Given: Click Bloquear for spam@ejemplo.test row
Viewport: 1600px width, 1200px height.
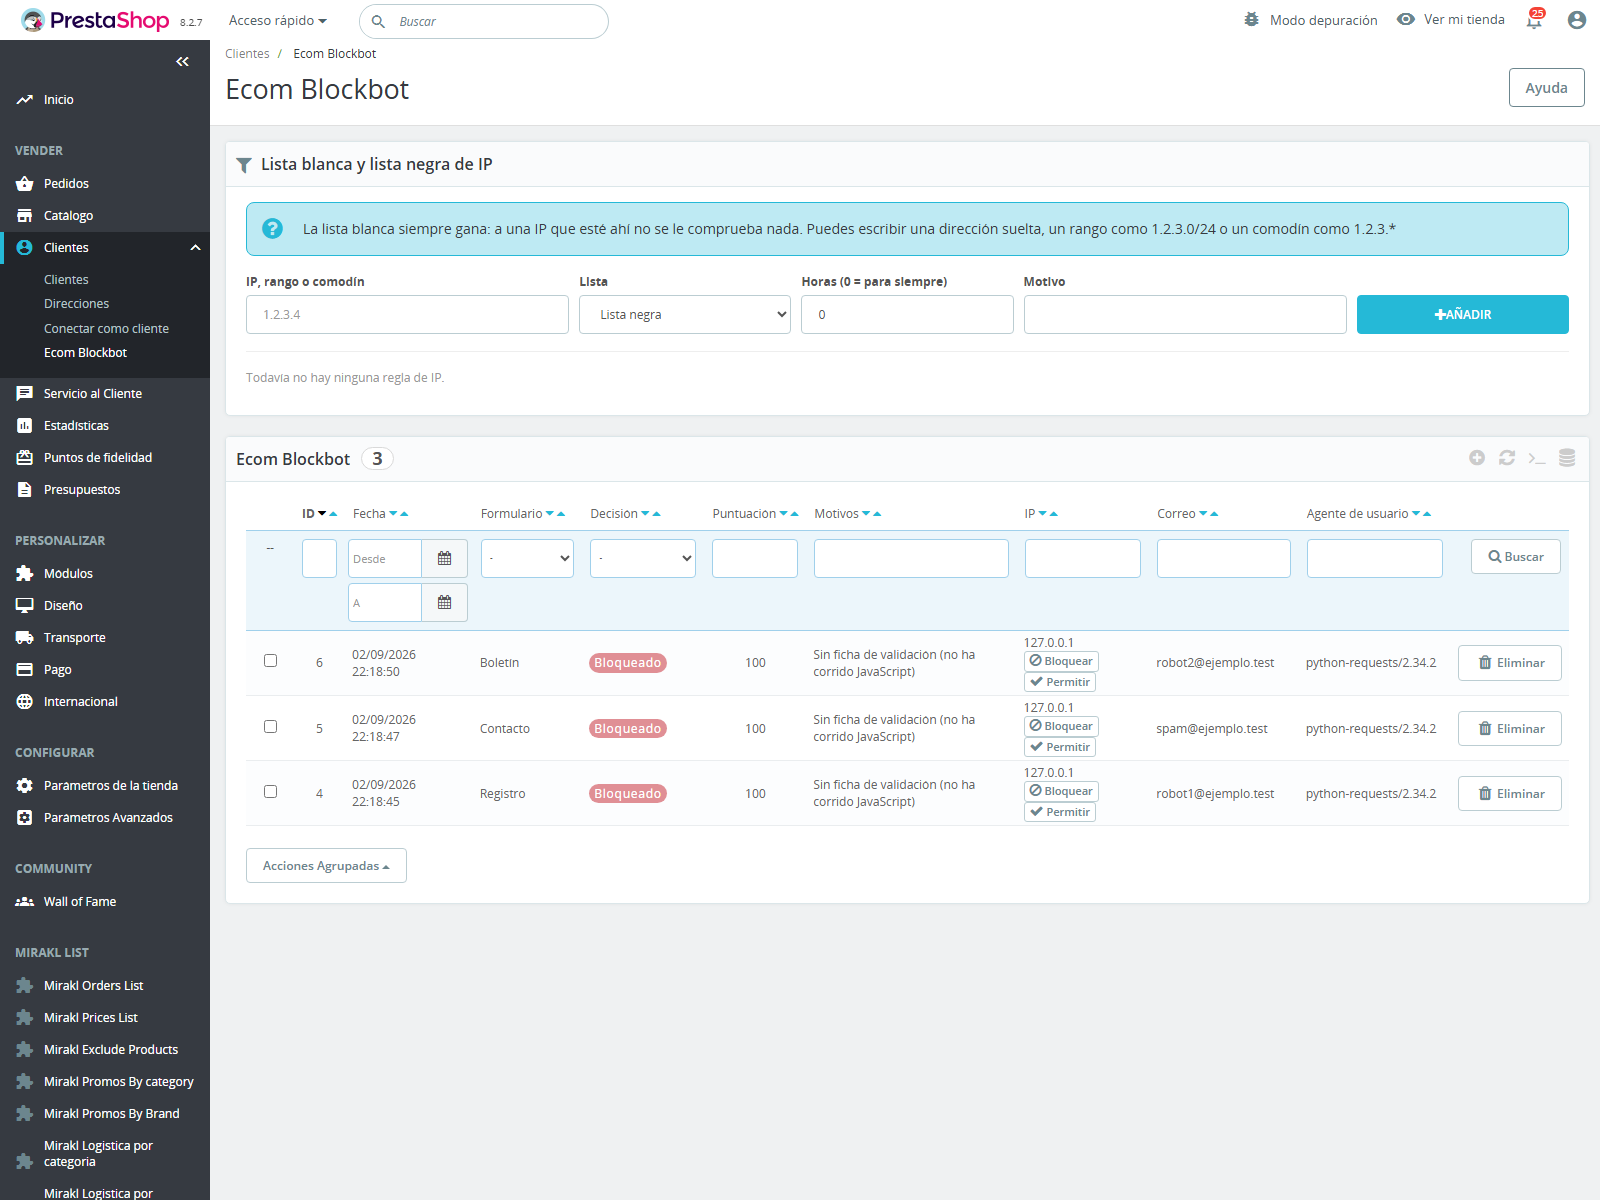Looking at the screenshot, I should click(x=1061, y=726).
